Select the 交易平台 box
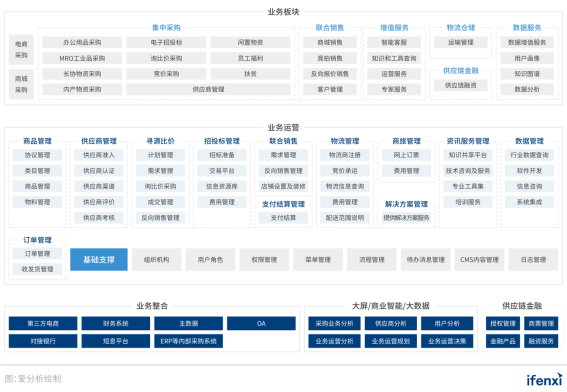Screen dimensions: 567x392 [222, 171]
